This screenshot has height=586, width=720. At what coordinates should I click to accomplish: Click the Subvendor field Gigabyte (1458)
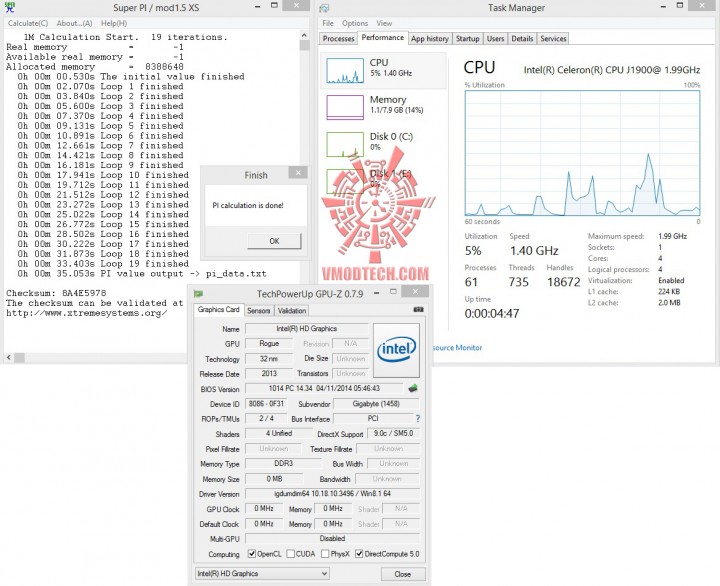[376, 404]
